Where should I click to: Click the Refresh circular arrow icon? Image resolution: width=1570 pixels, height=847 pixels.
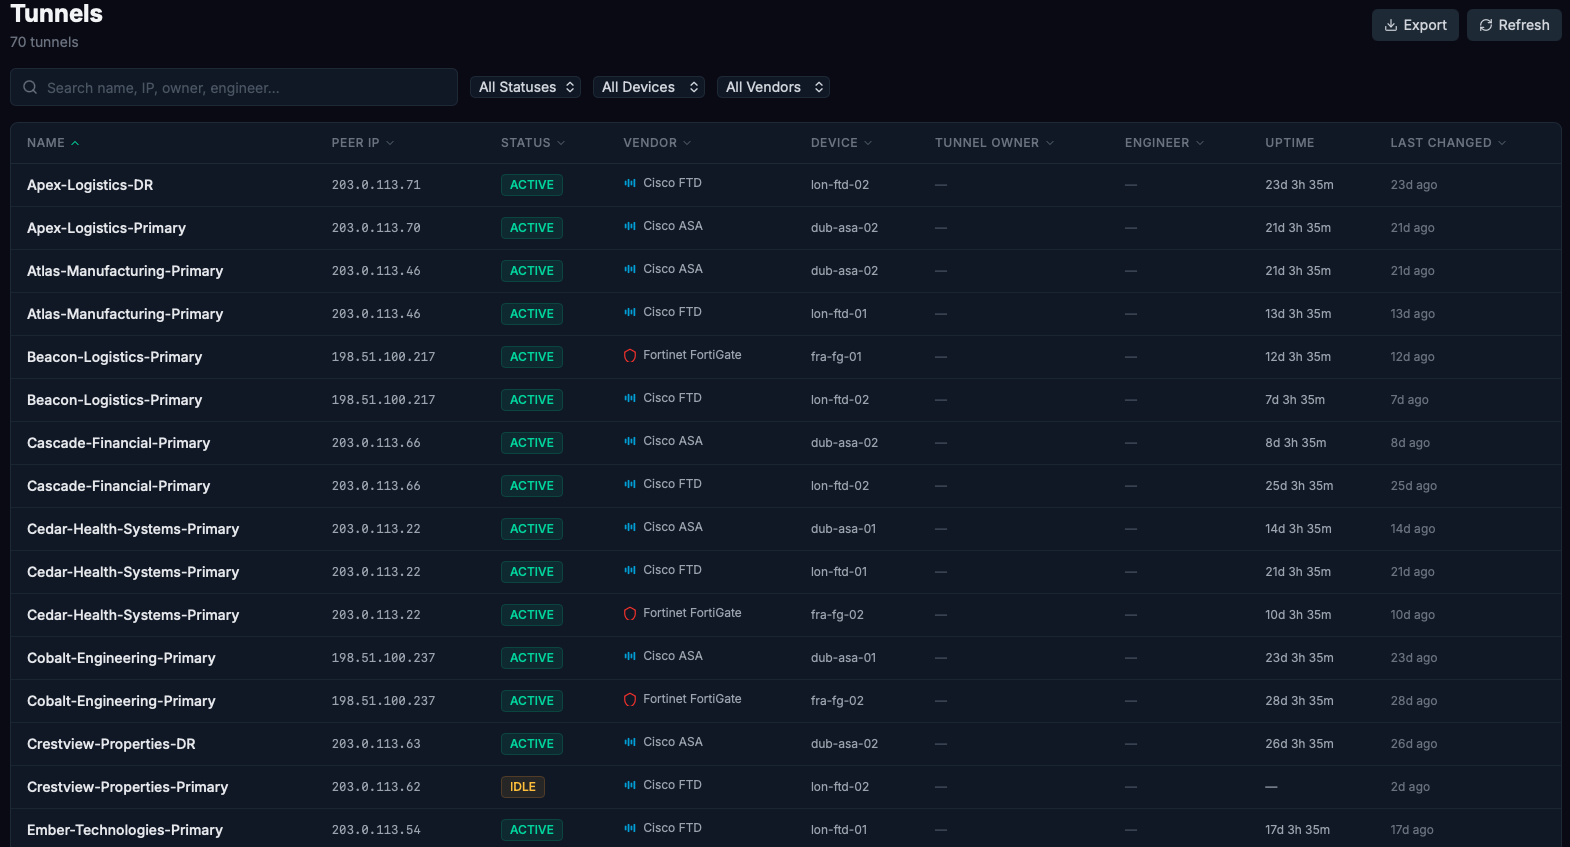pyautogui.click(x=1486, y=25)
